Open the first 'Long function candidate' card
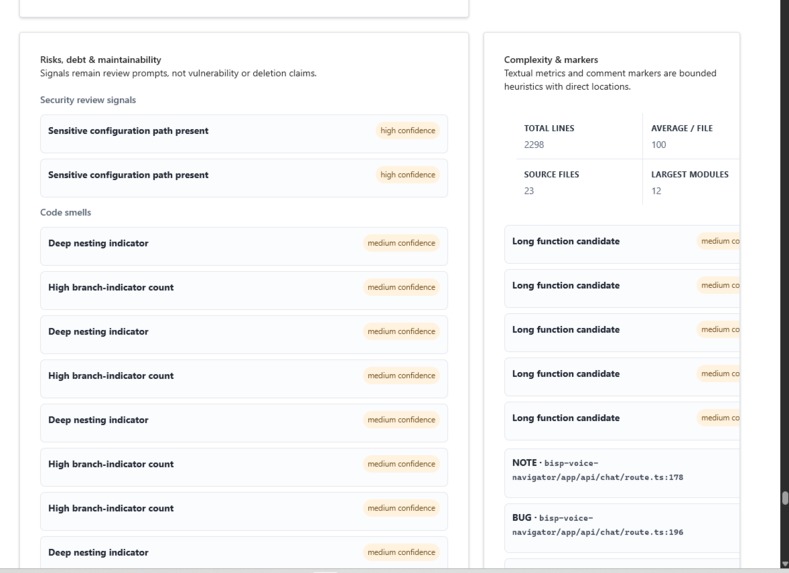The width and height of the screenshot is (789, 573). pyautogui.click(x=622, y=244)
